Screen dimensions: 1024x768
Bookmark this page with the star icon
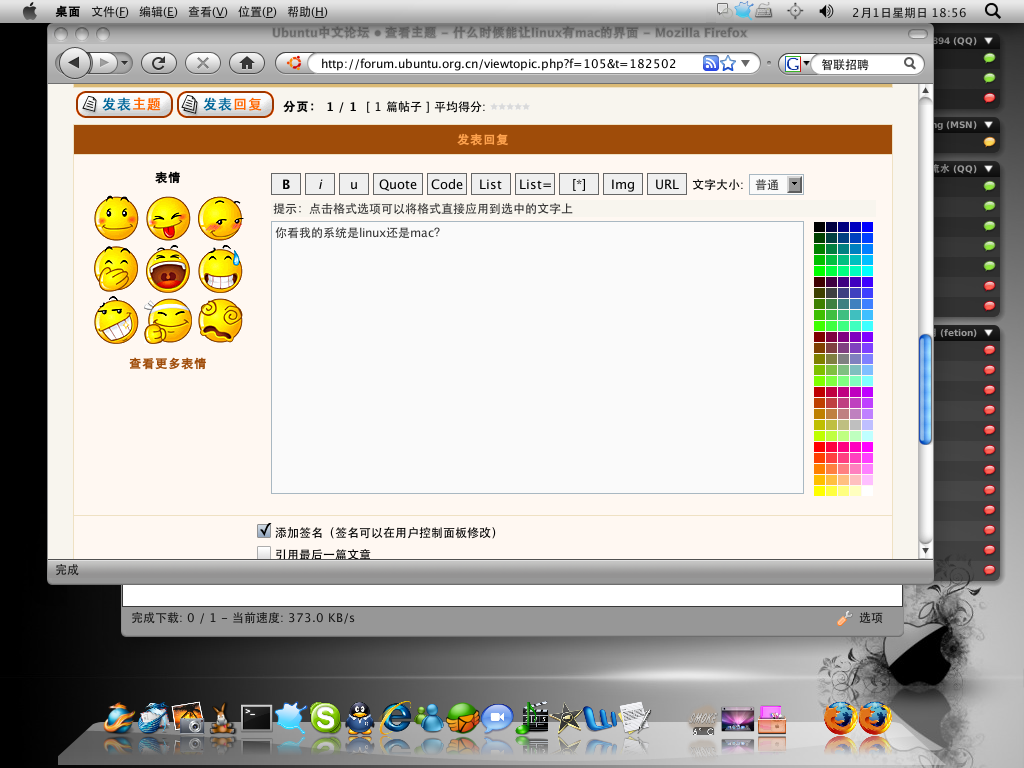(728, 63)
